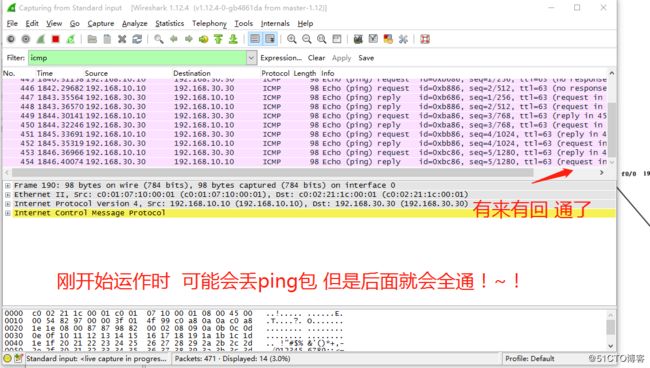Open capture options icon in toolbar
The image size is (650, 368).
(26, 39)
